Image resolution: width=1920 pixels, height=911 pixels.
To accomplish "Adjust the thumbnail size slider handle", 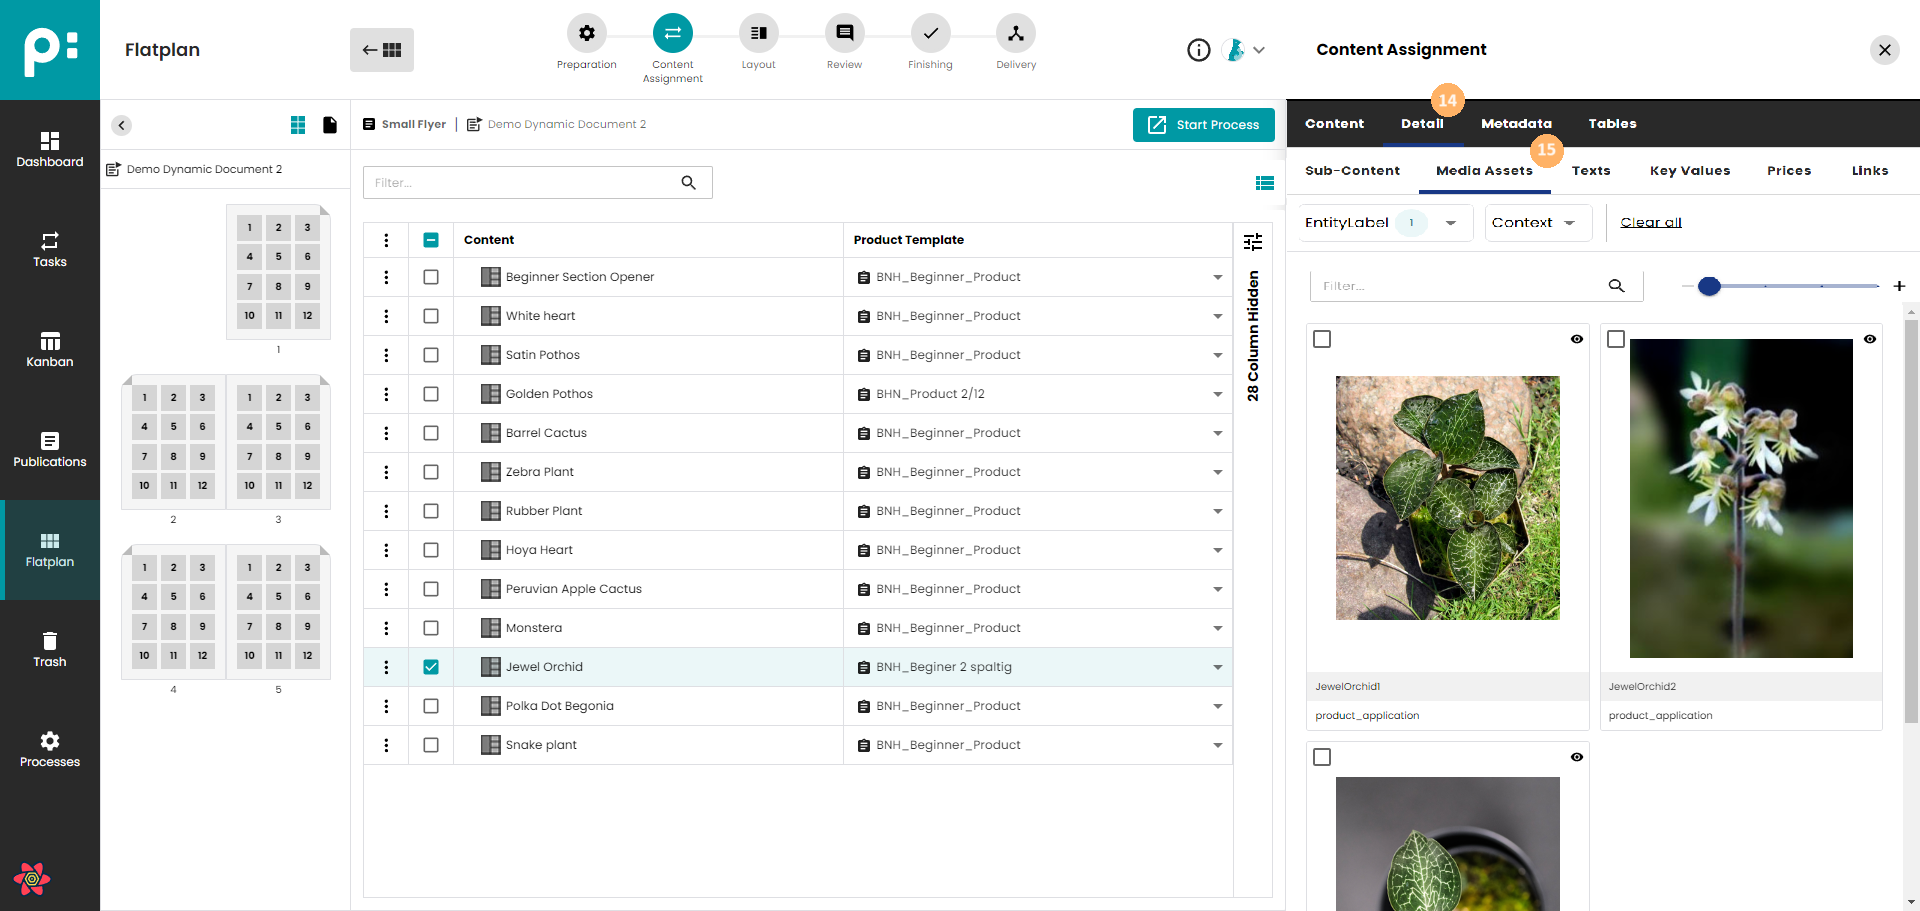I will point(1709,287).
